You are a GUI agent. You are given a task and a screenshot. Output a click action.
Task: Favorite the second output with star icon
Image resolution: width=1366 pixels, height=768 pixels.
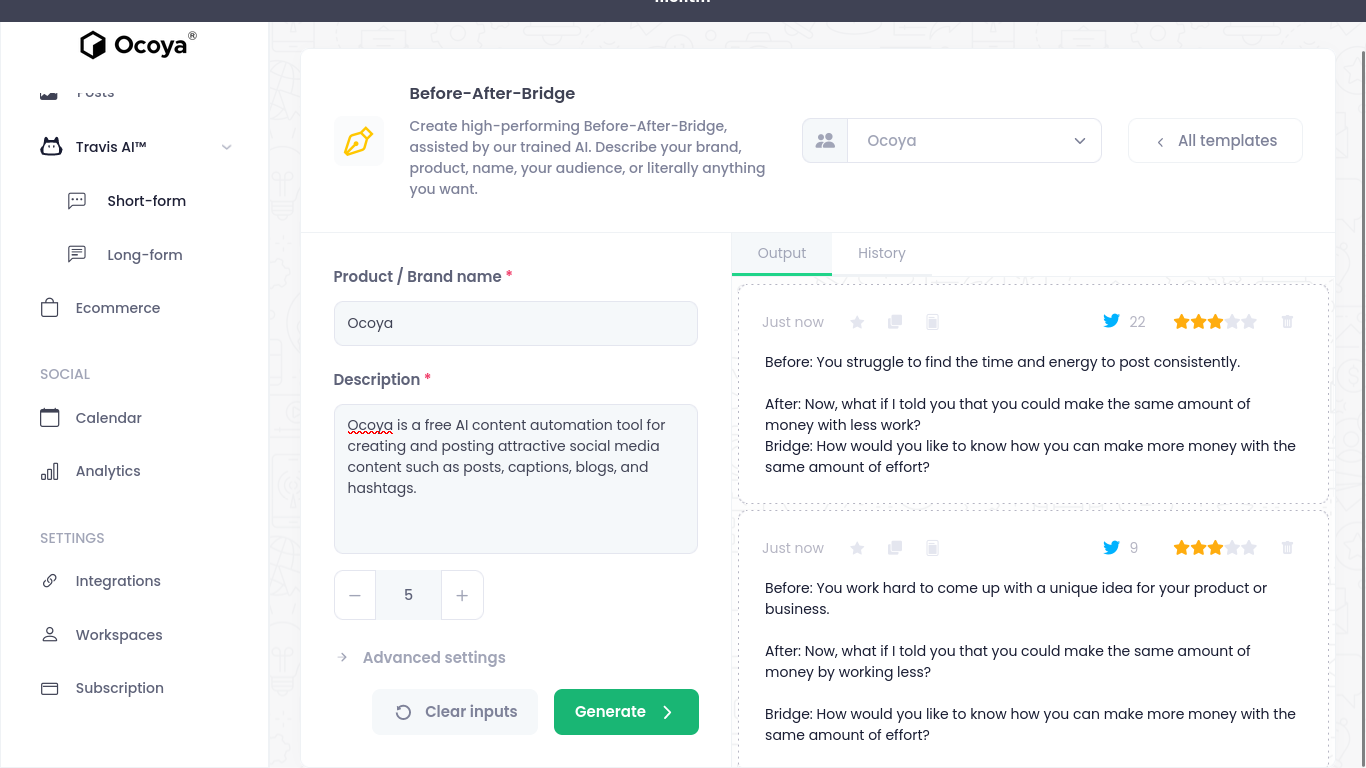[857, 548]
